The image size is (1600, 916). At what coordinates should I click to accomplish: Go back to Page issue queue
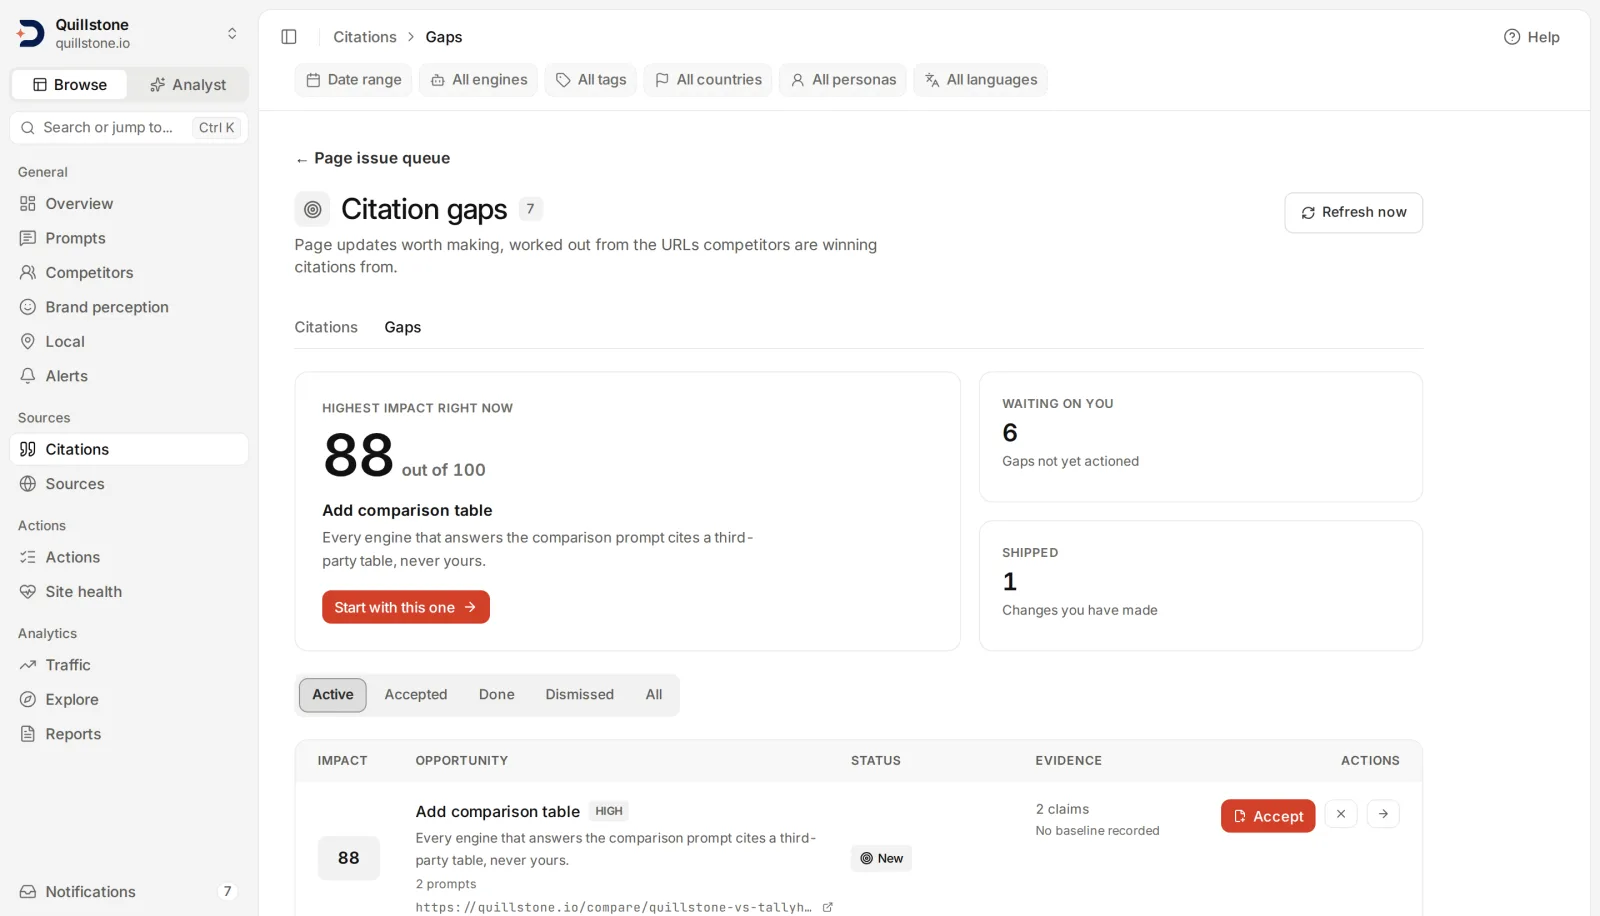pos(372,158)
